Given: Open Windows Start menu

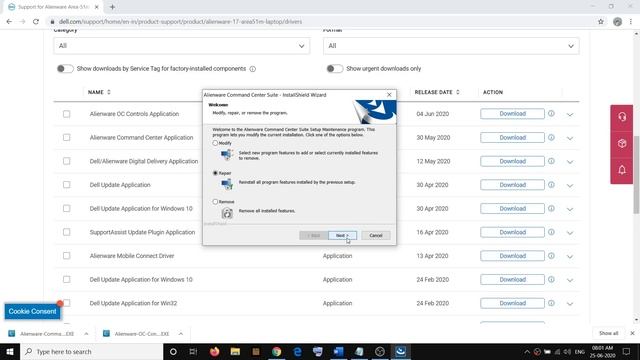Looking at the screenshot, I should [x=10, y=351].
